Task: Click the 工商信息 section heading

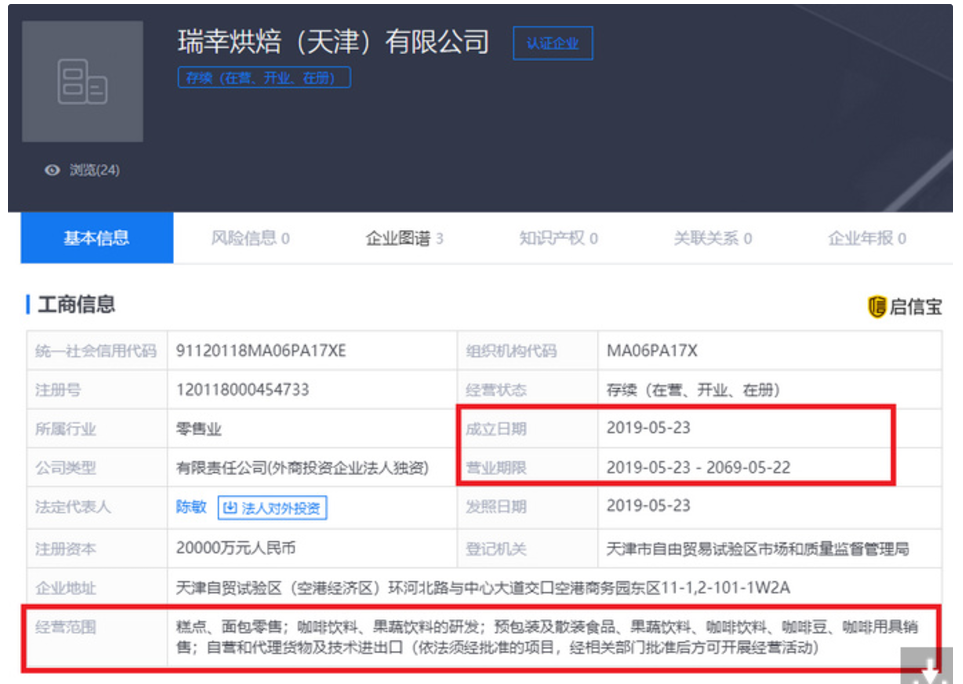Action: coord(76,304)
